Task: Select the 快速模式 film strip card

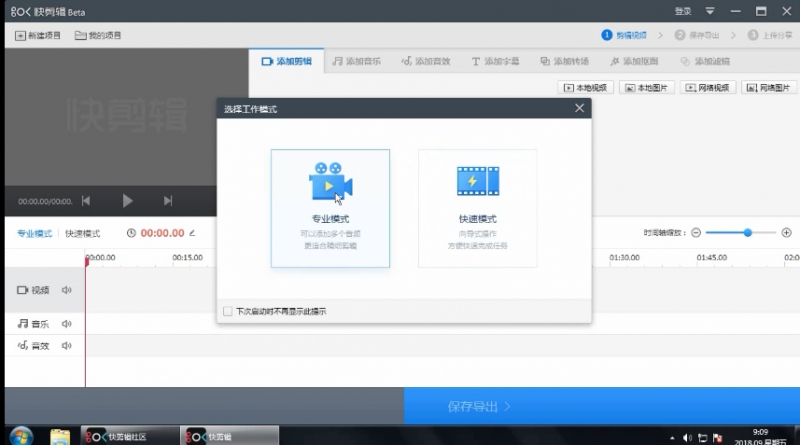Action: 478,208
